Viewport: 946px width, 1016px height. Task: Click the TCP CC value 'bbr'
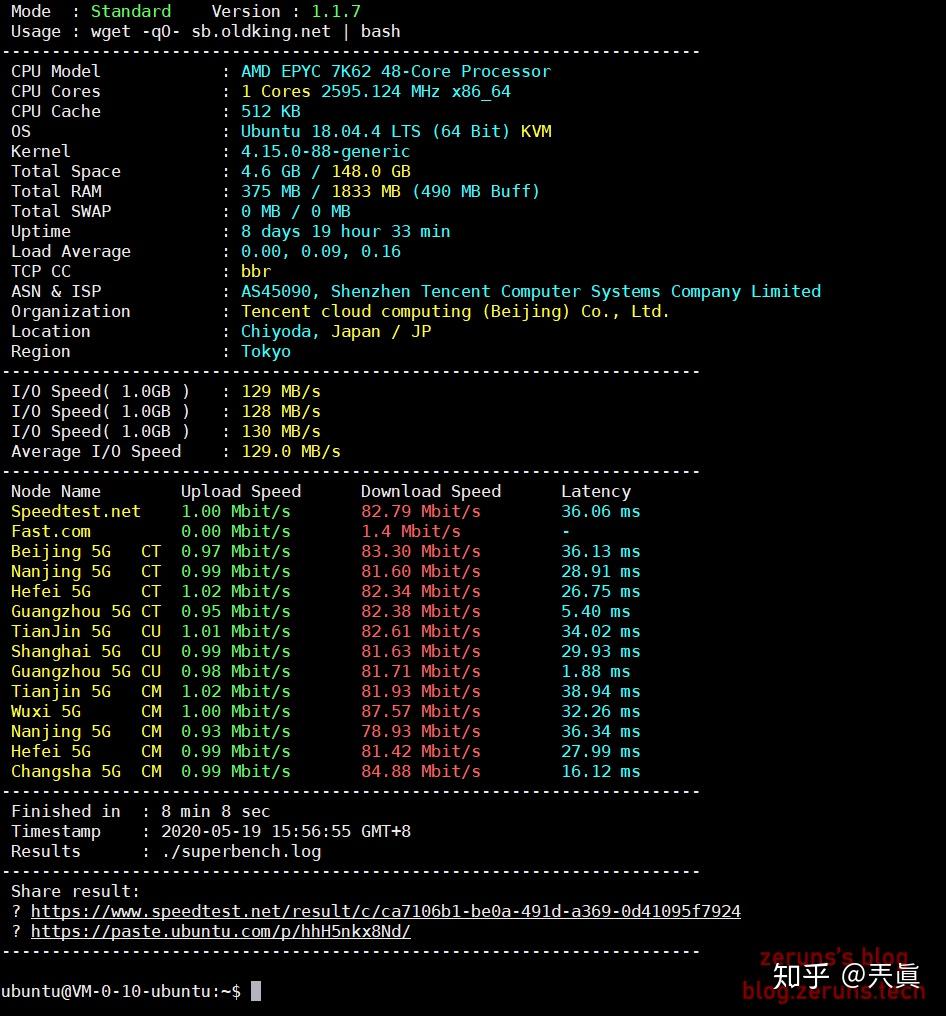pos(256,271)
